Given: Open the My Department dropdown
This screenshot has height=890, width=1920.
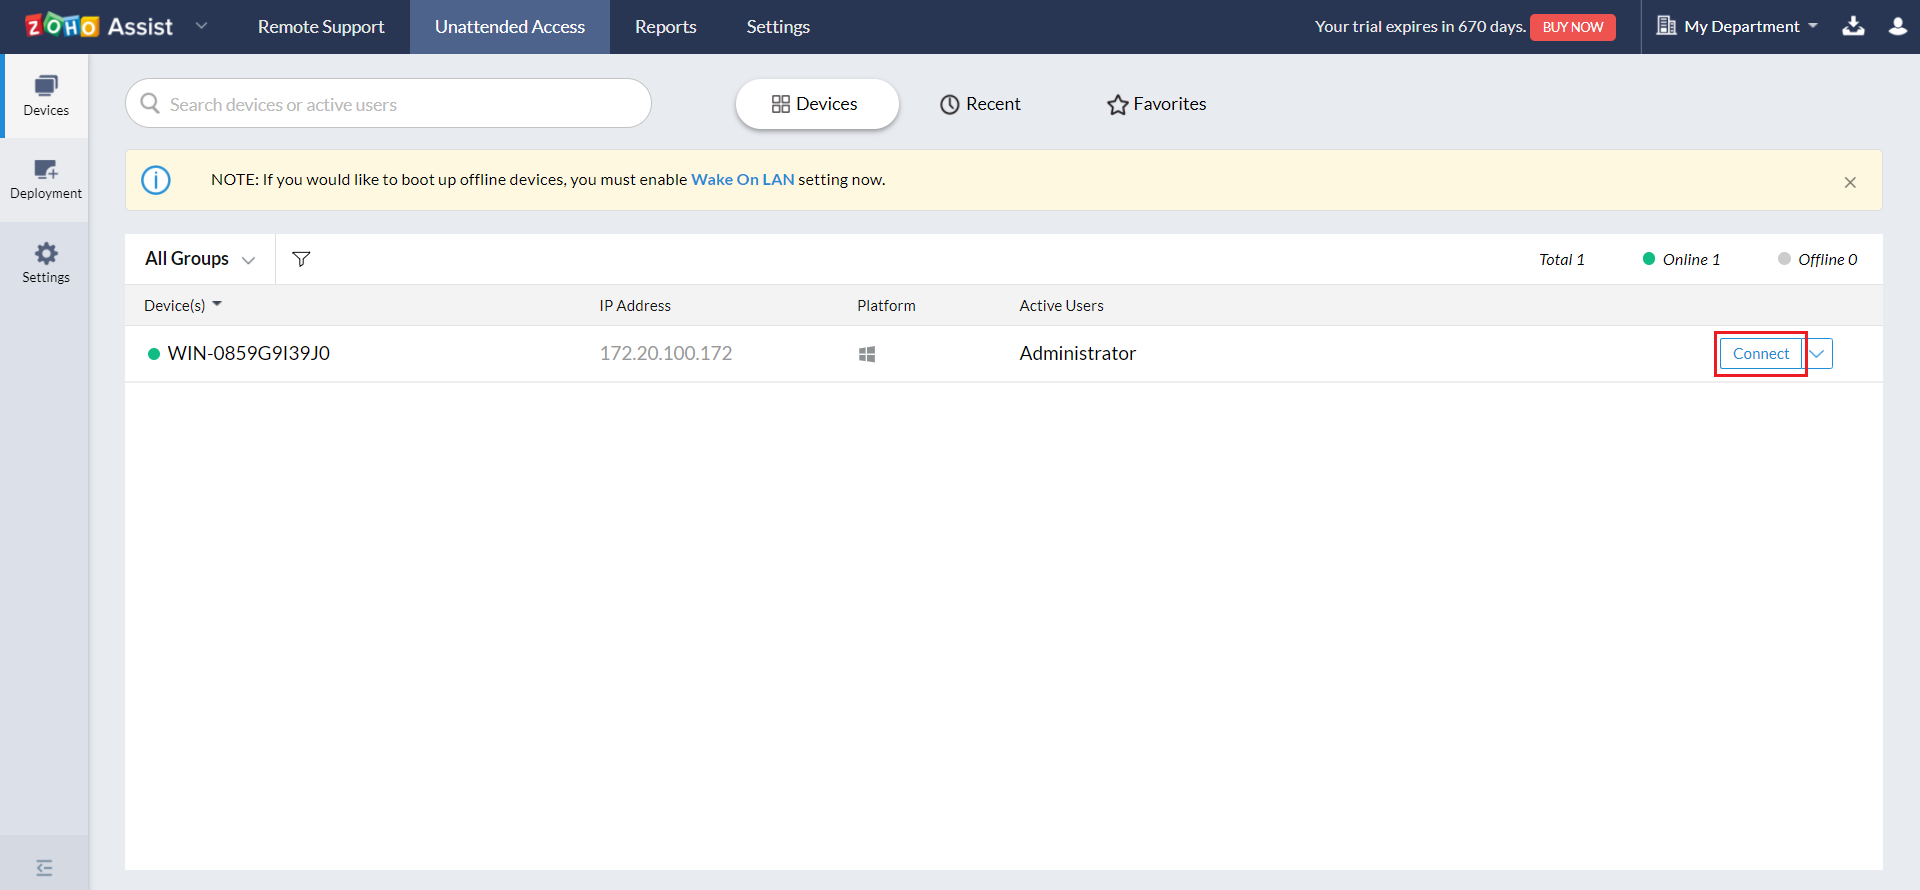Looking at the screenshot, I should point(1738,26).
